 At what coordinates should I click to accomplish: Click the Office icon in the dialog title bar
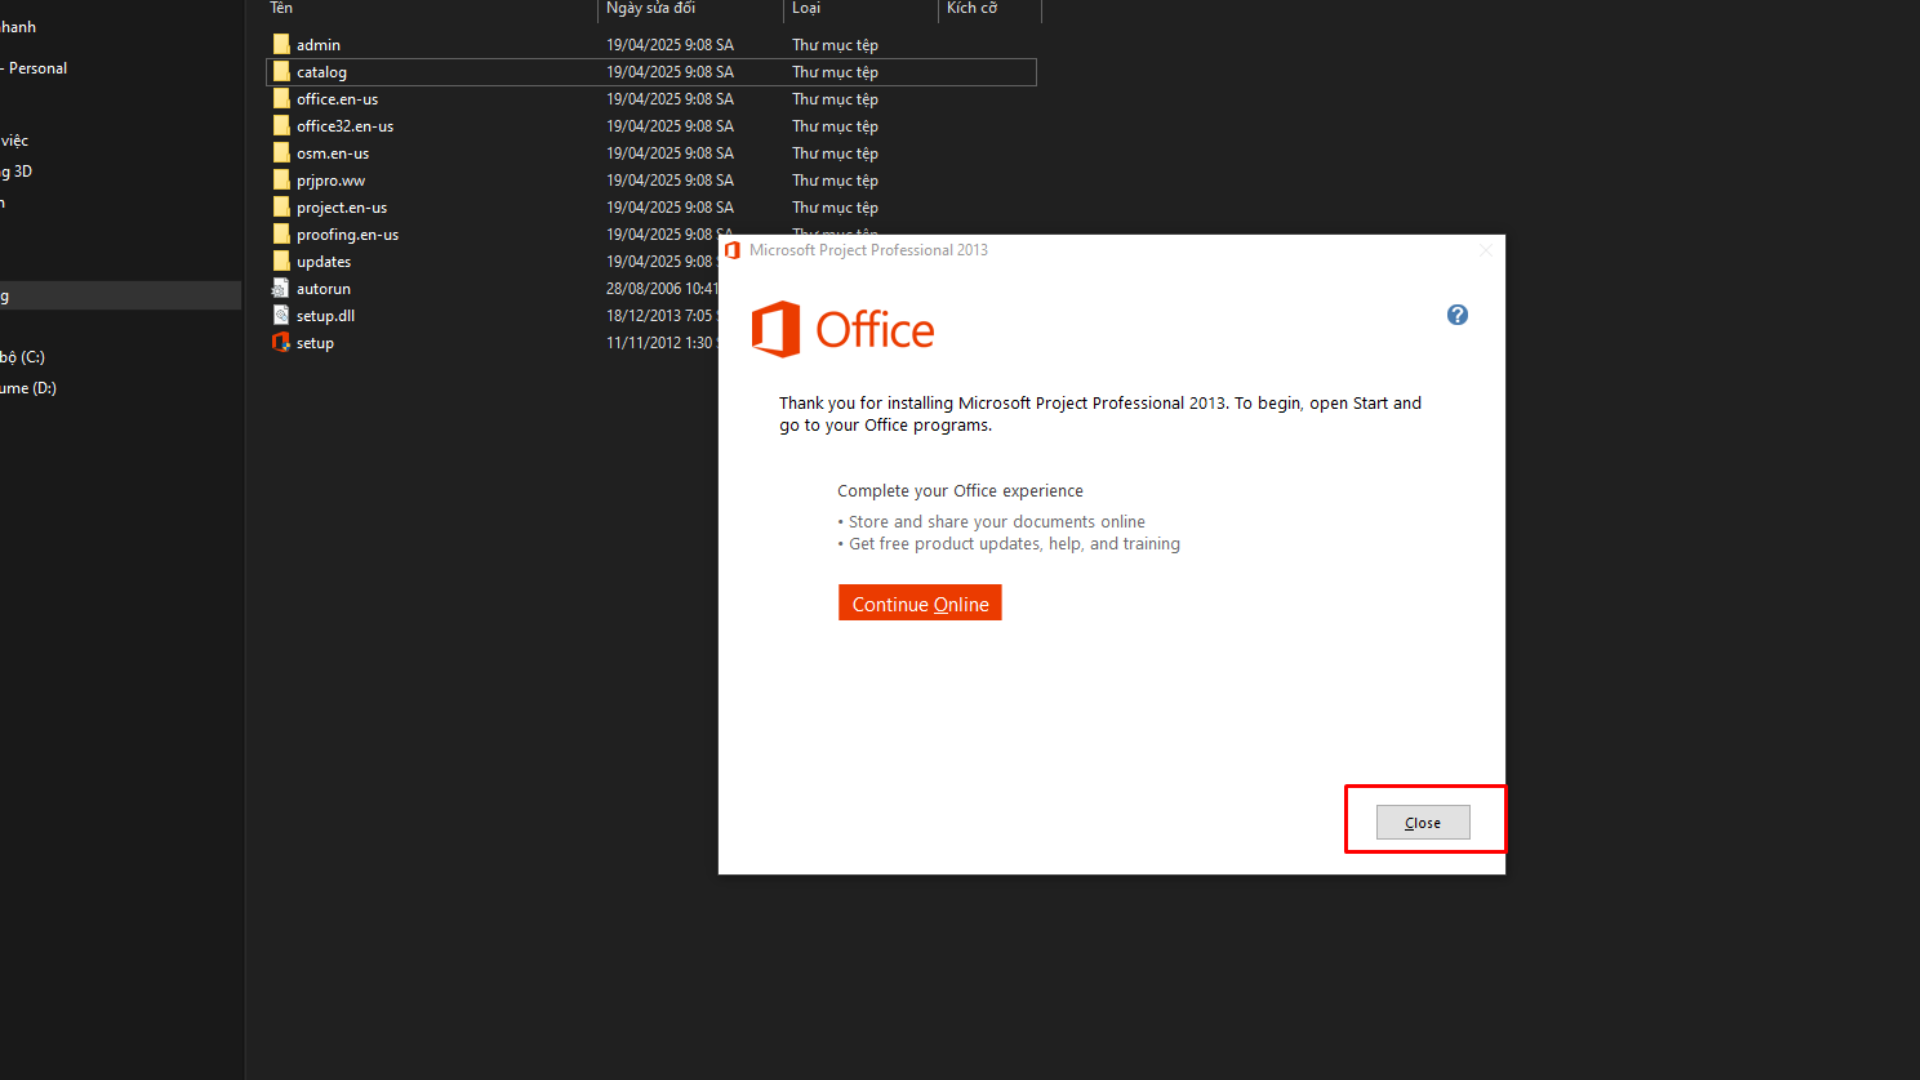(x=733, y=250)
